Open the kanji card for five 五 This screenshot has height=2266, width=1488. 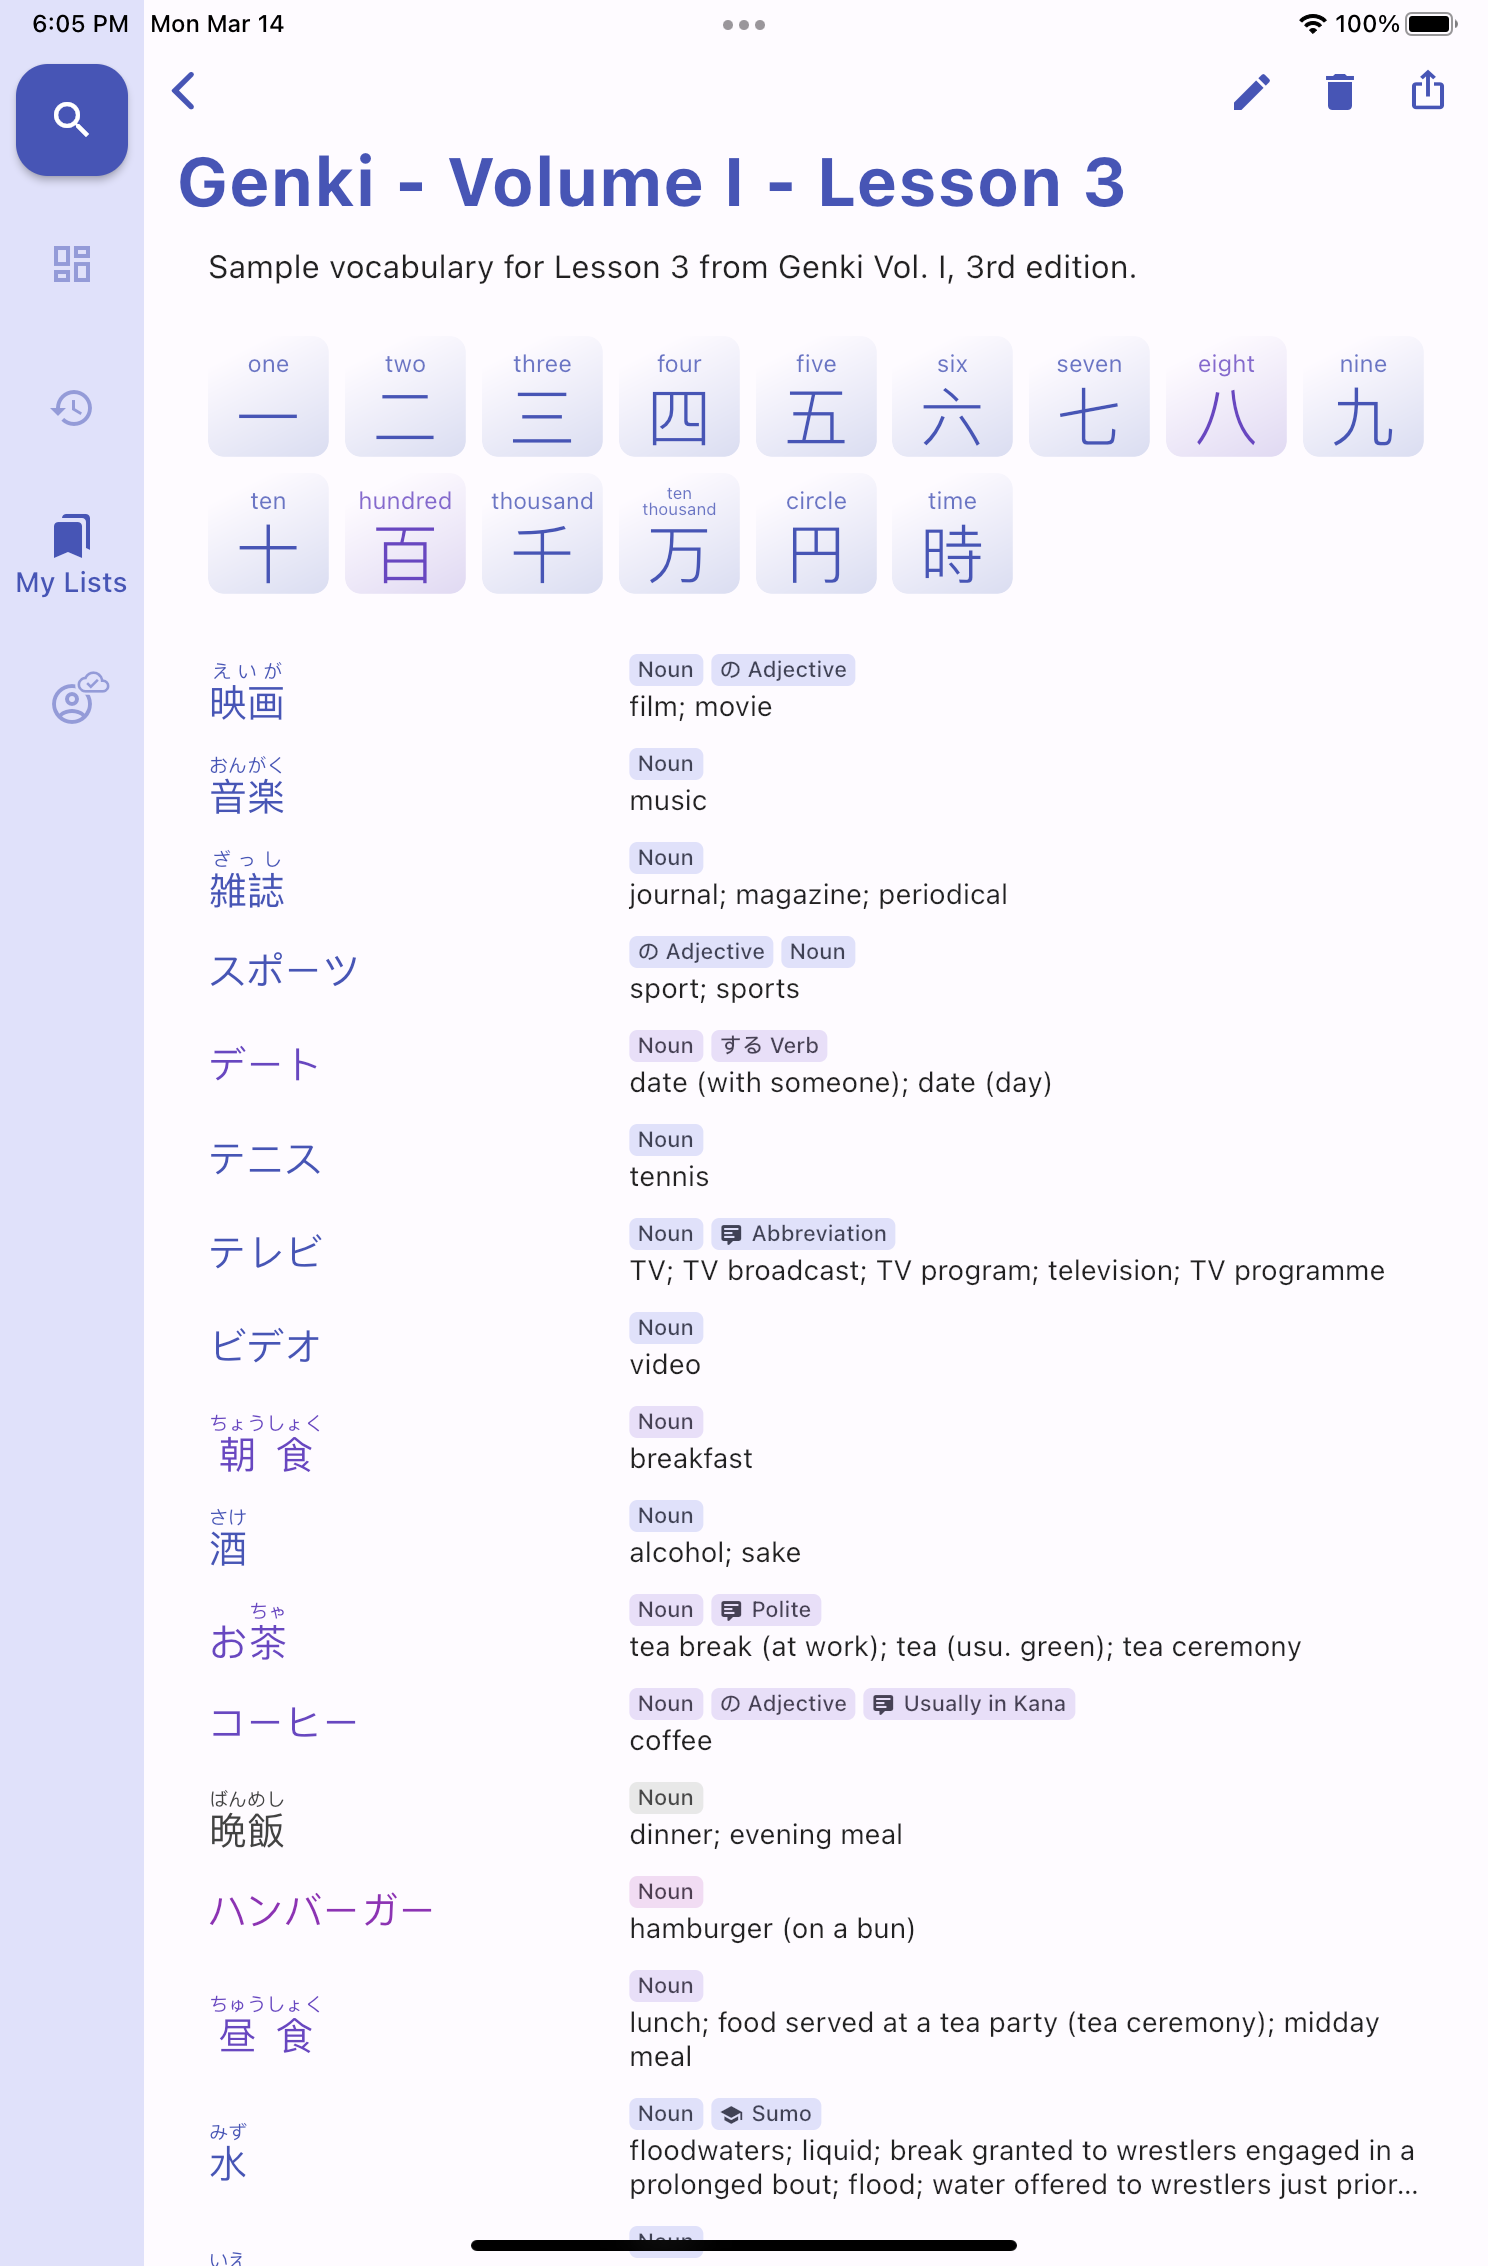(816, 397)
